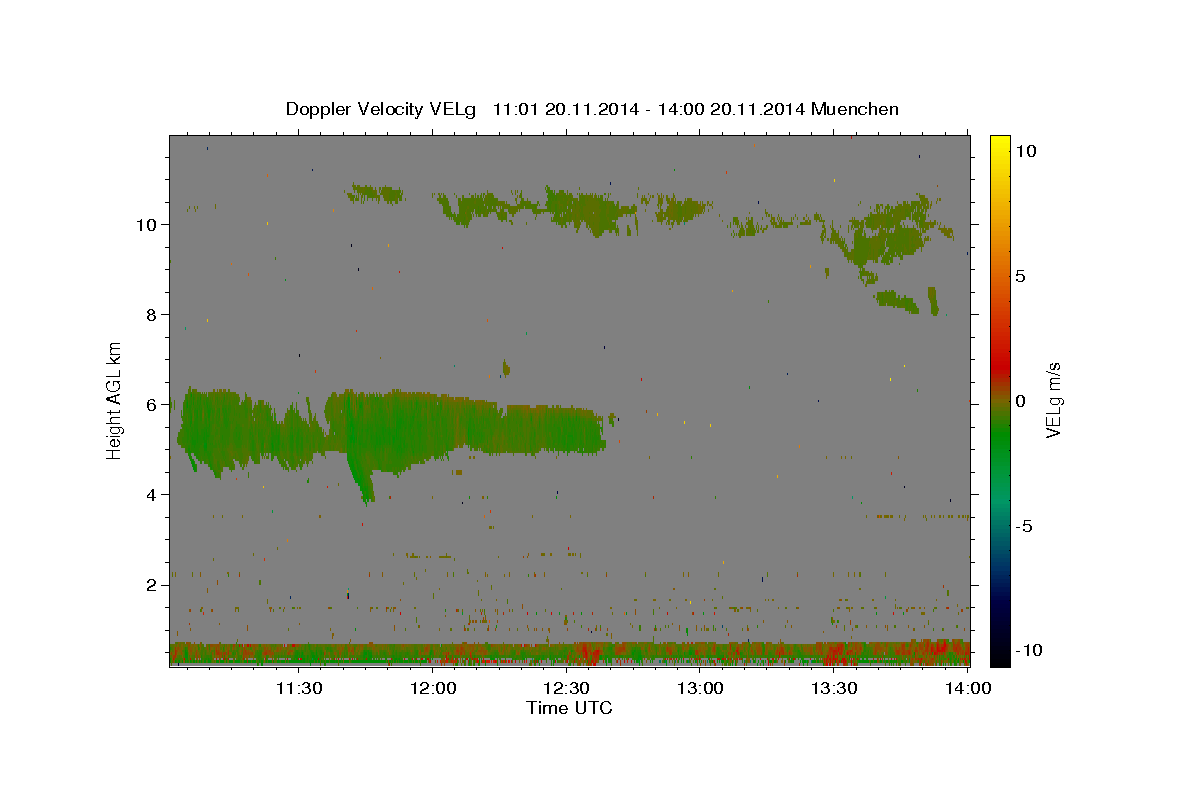Click the colorbar value -5 label
1200x800 pixels.
click(x=1022, y=525)
